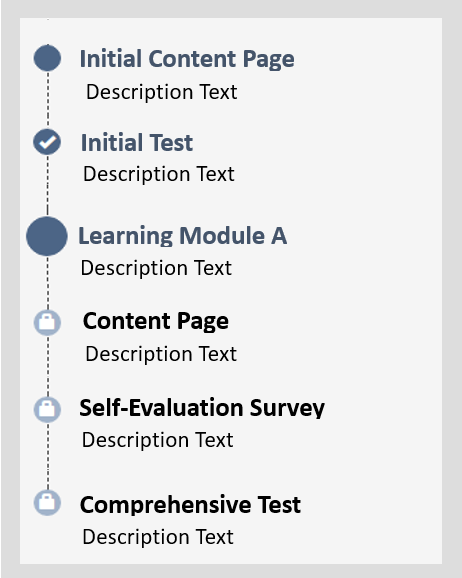Screen dimensions: 462x578
Task: Click dashed timeline line below Initial Content Page
Action: coord(48,100)
